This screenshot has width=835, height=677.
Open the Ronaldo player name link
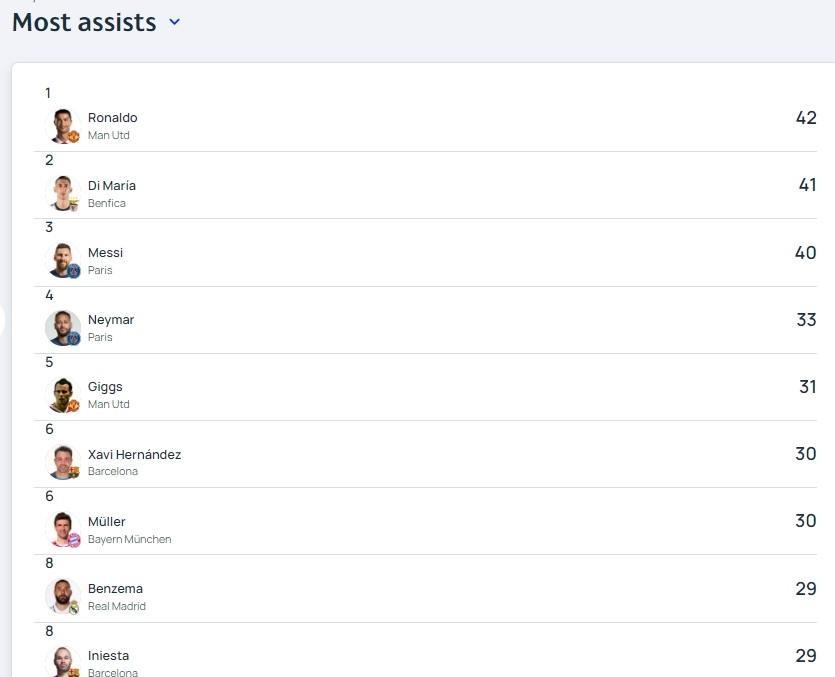pyautogui.click(x=112, y=118)
